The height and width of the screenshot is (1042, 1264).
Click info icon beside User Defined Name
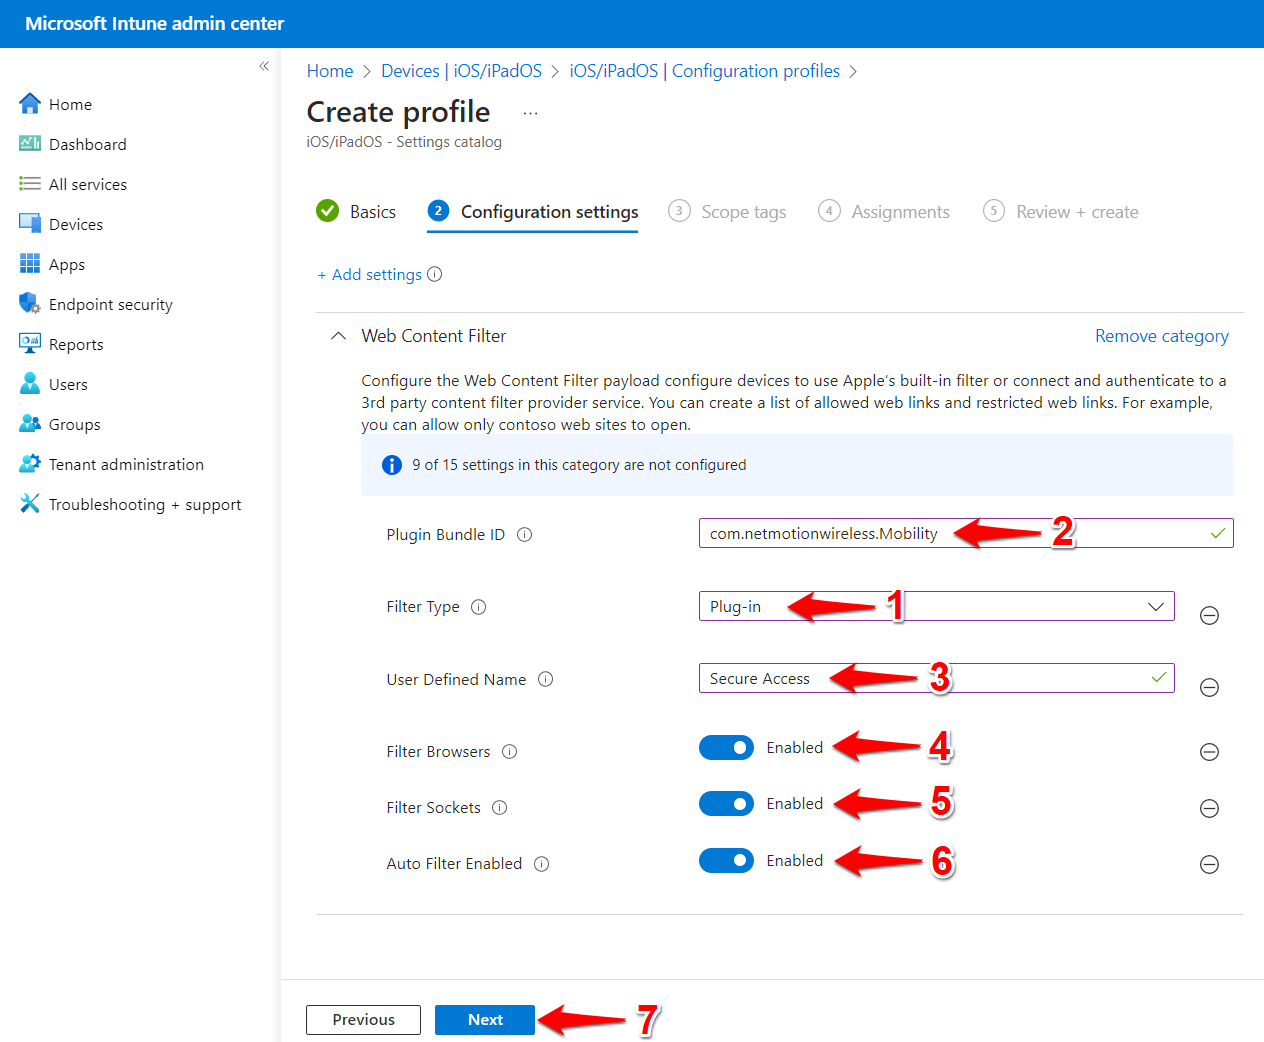click(x=545, y=679)
